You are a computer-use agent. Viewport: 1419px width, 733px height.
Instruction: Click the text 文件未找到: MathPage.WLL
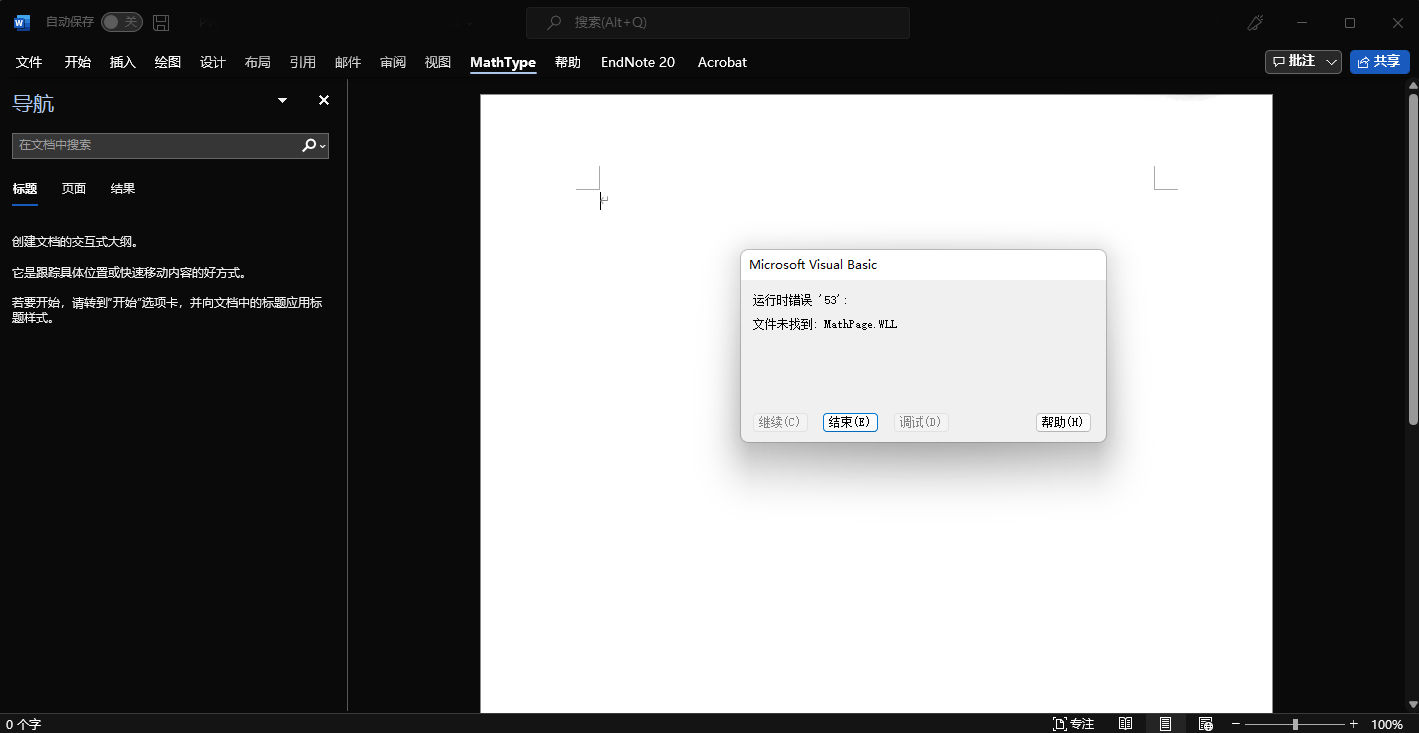tap(825, 324)
